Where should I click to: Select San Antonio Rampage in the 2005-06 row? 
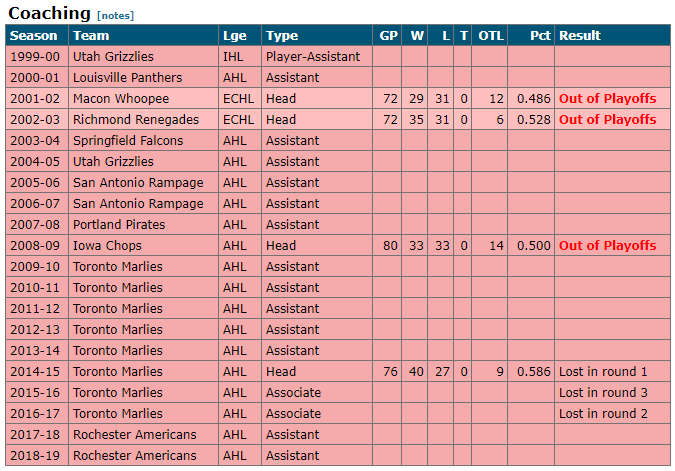pos(138,183)
